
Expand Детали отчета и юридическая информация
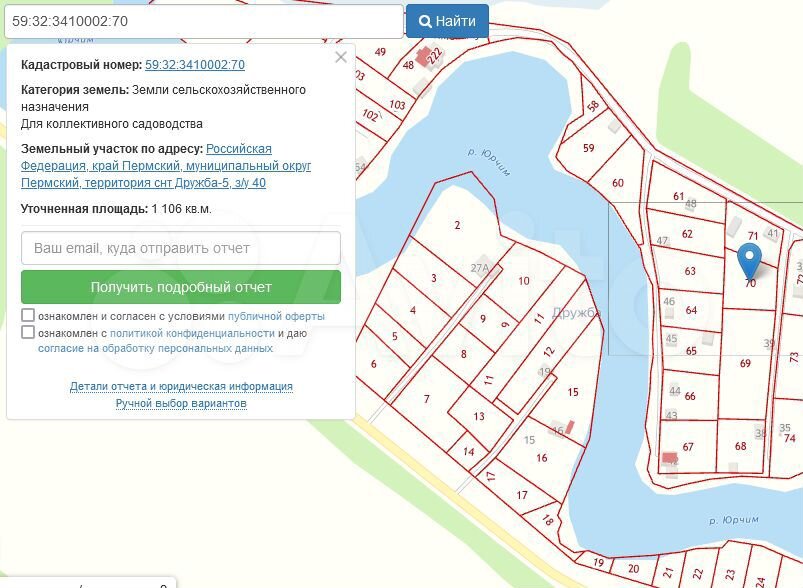tap(181, 386)
